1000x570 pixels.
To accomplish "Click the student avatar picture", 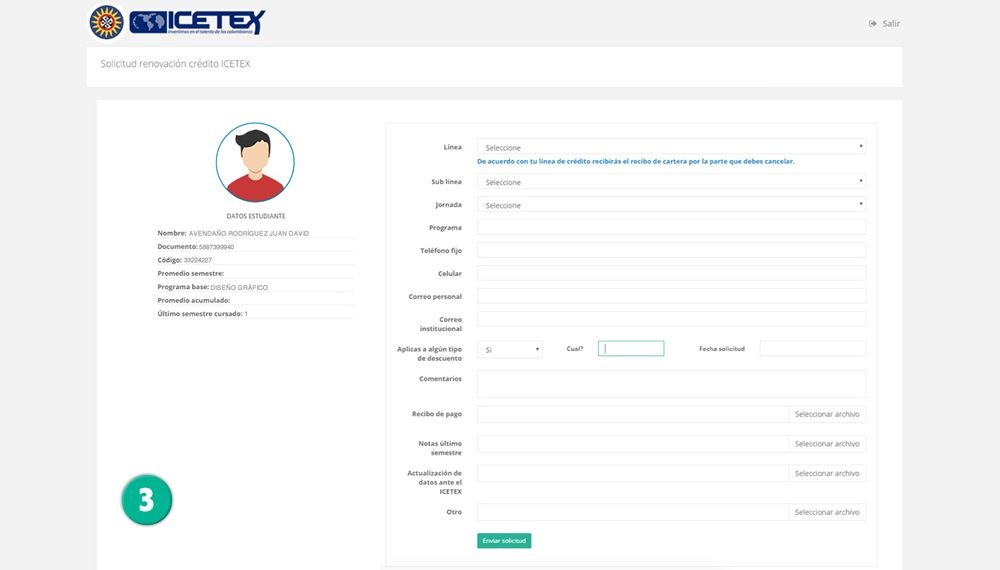I will [255, 162].
